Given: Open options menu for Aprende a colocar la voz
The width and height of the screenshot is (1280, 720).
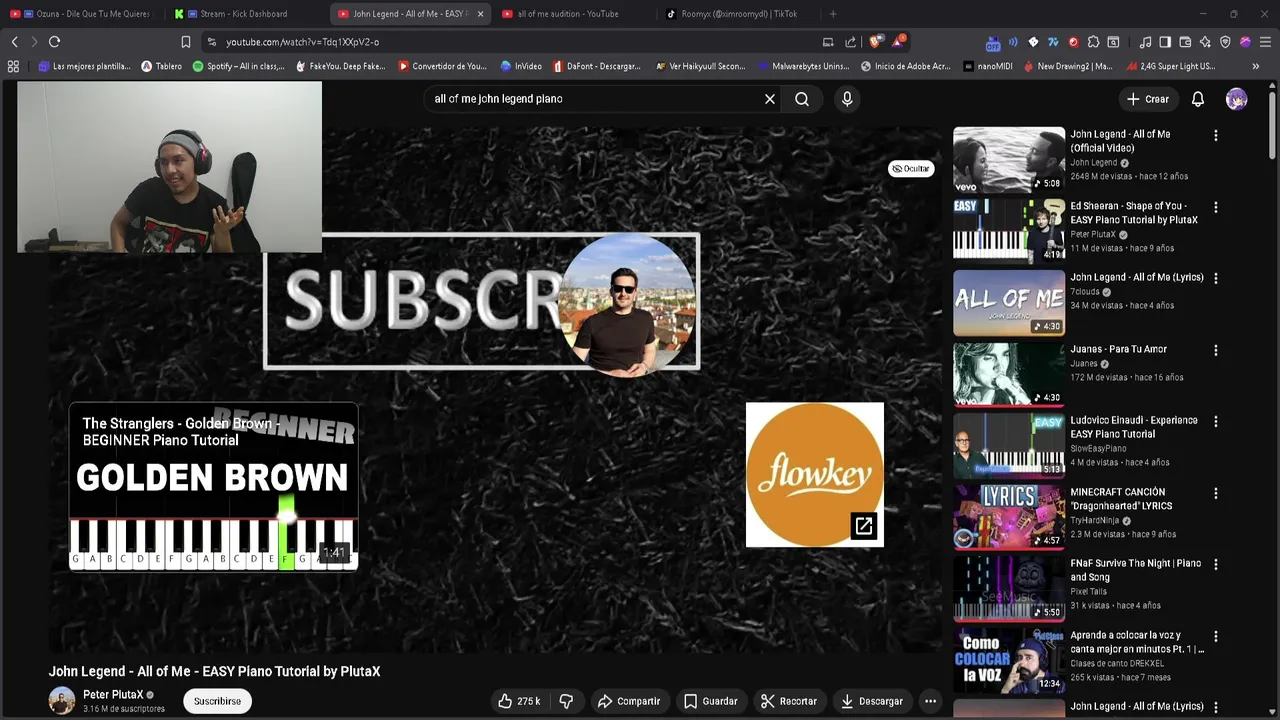Looking at the screenshot, I should (x=1216, y=636).
